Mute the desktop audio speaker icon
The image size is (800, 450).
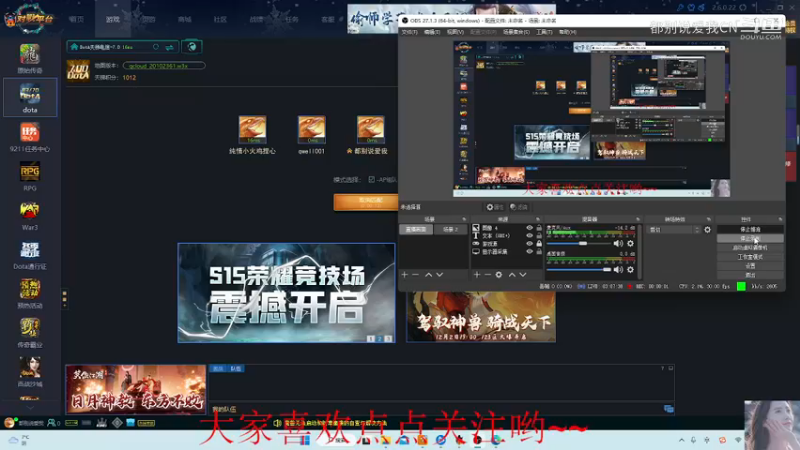[x=618, y=269]
